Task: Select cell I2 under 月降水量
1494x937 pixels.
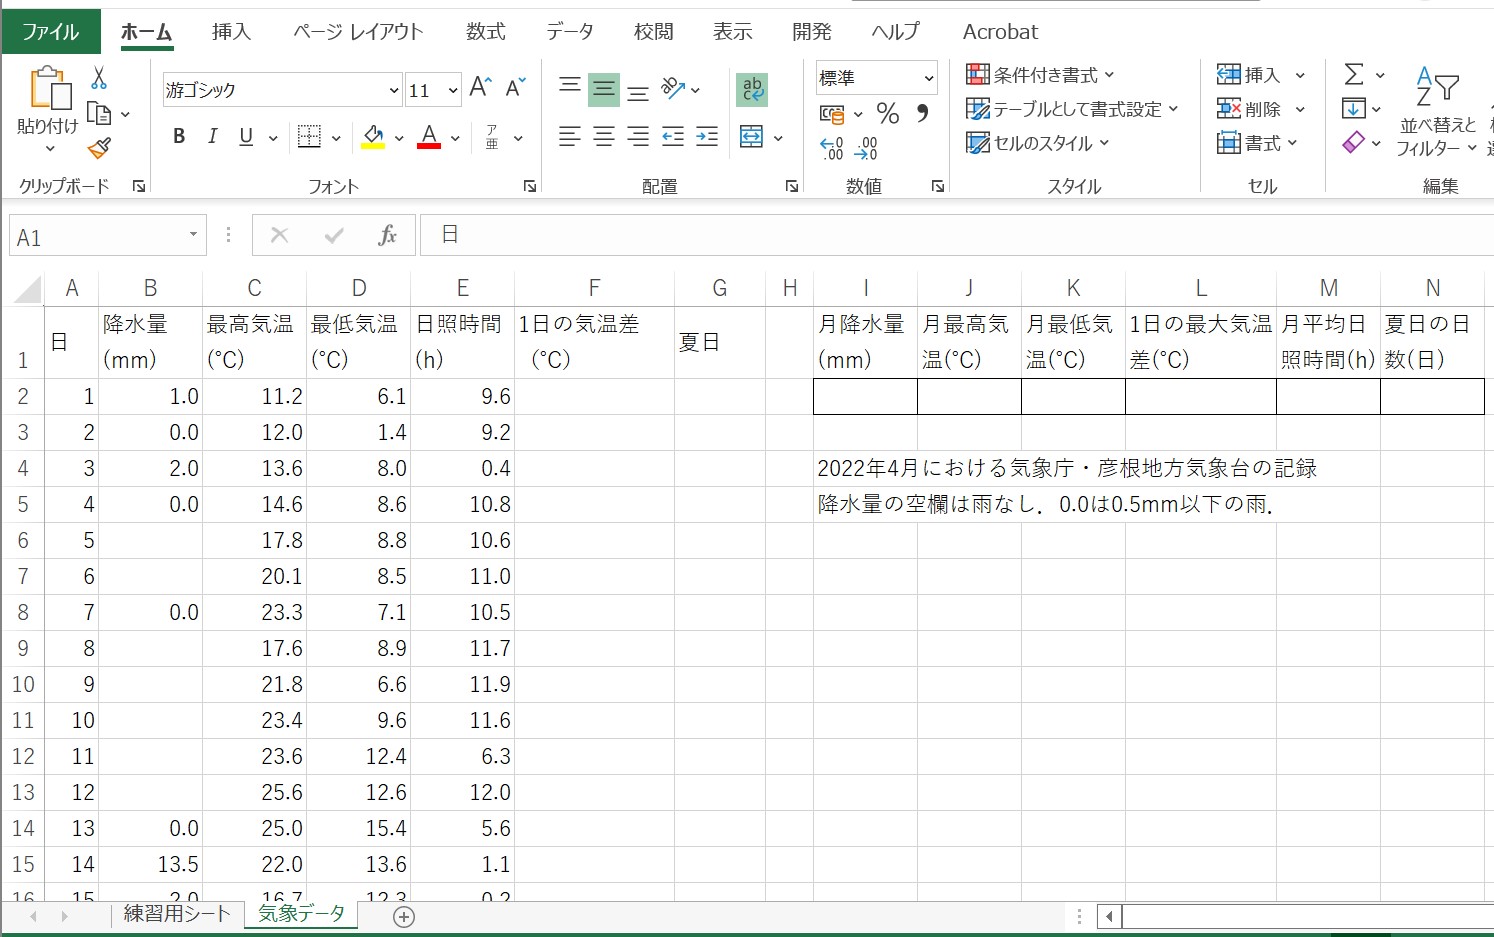Action: tap(865, 397)
